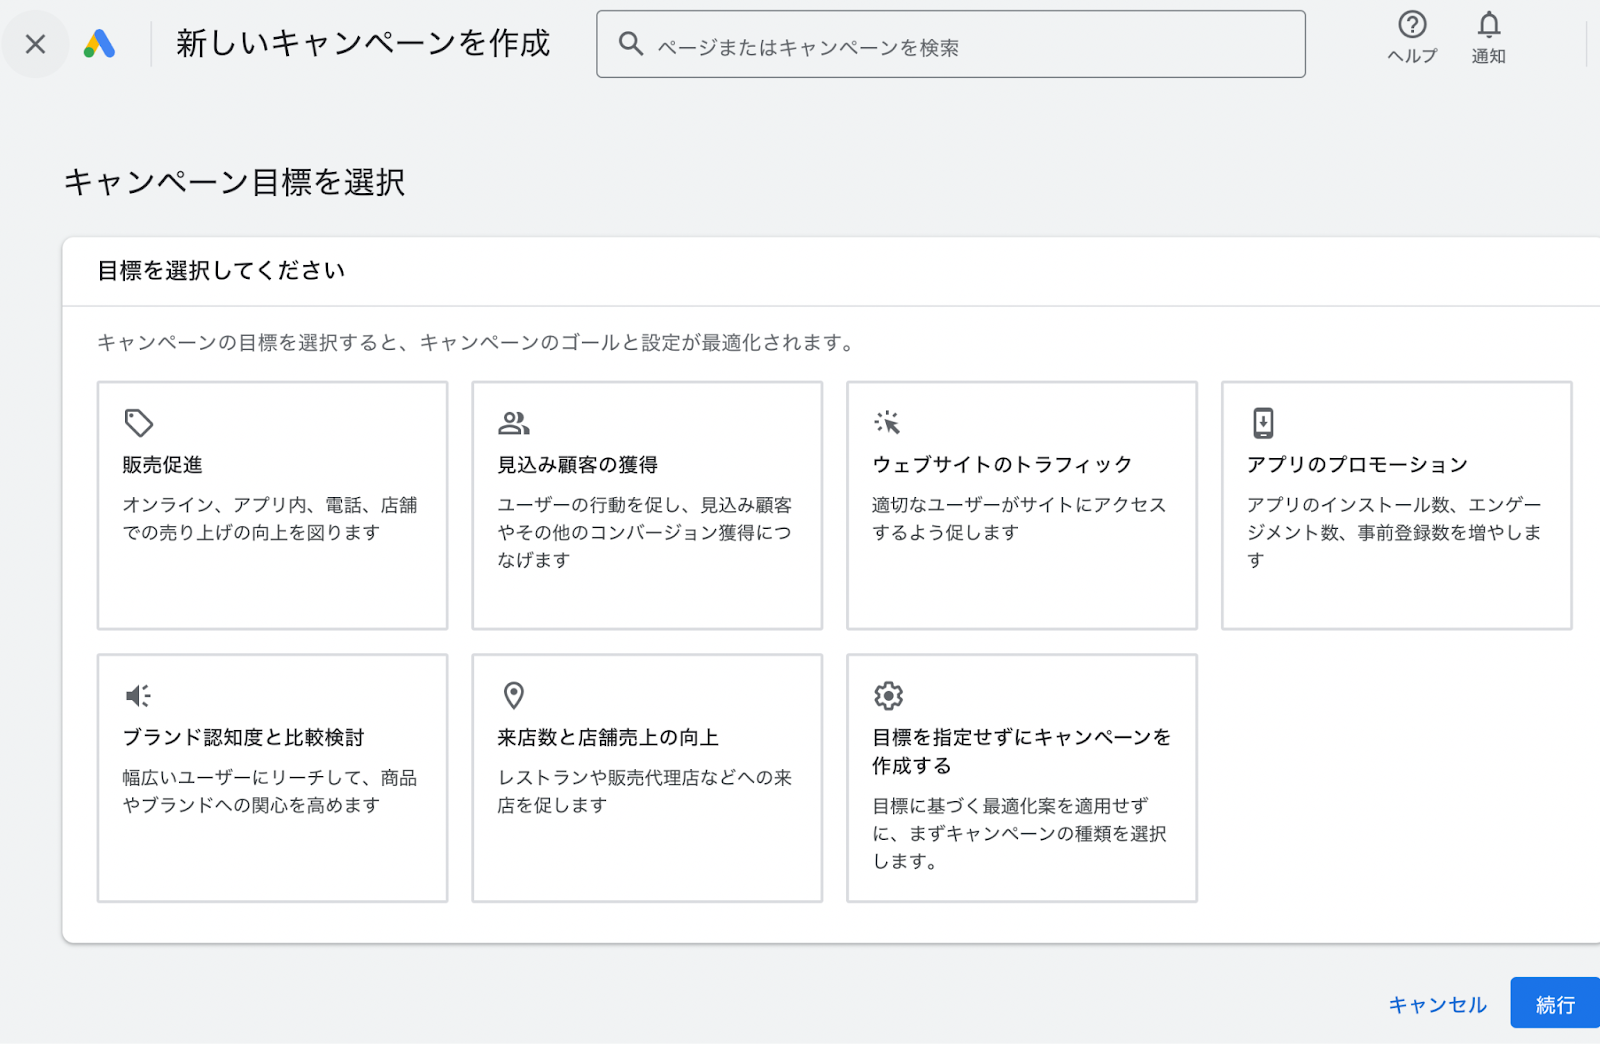Select 目標を指定せずにキャンペーンを作成する title
The image size is (1600, 1044).
pyautogui.click(x=1021, y=752)
